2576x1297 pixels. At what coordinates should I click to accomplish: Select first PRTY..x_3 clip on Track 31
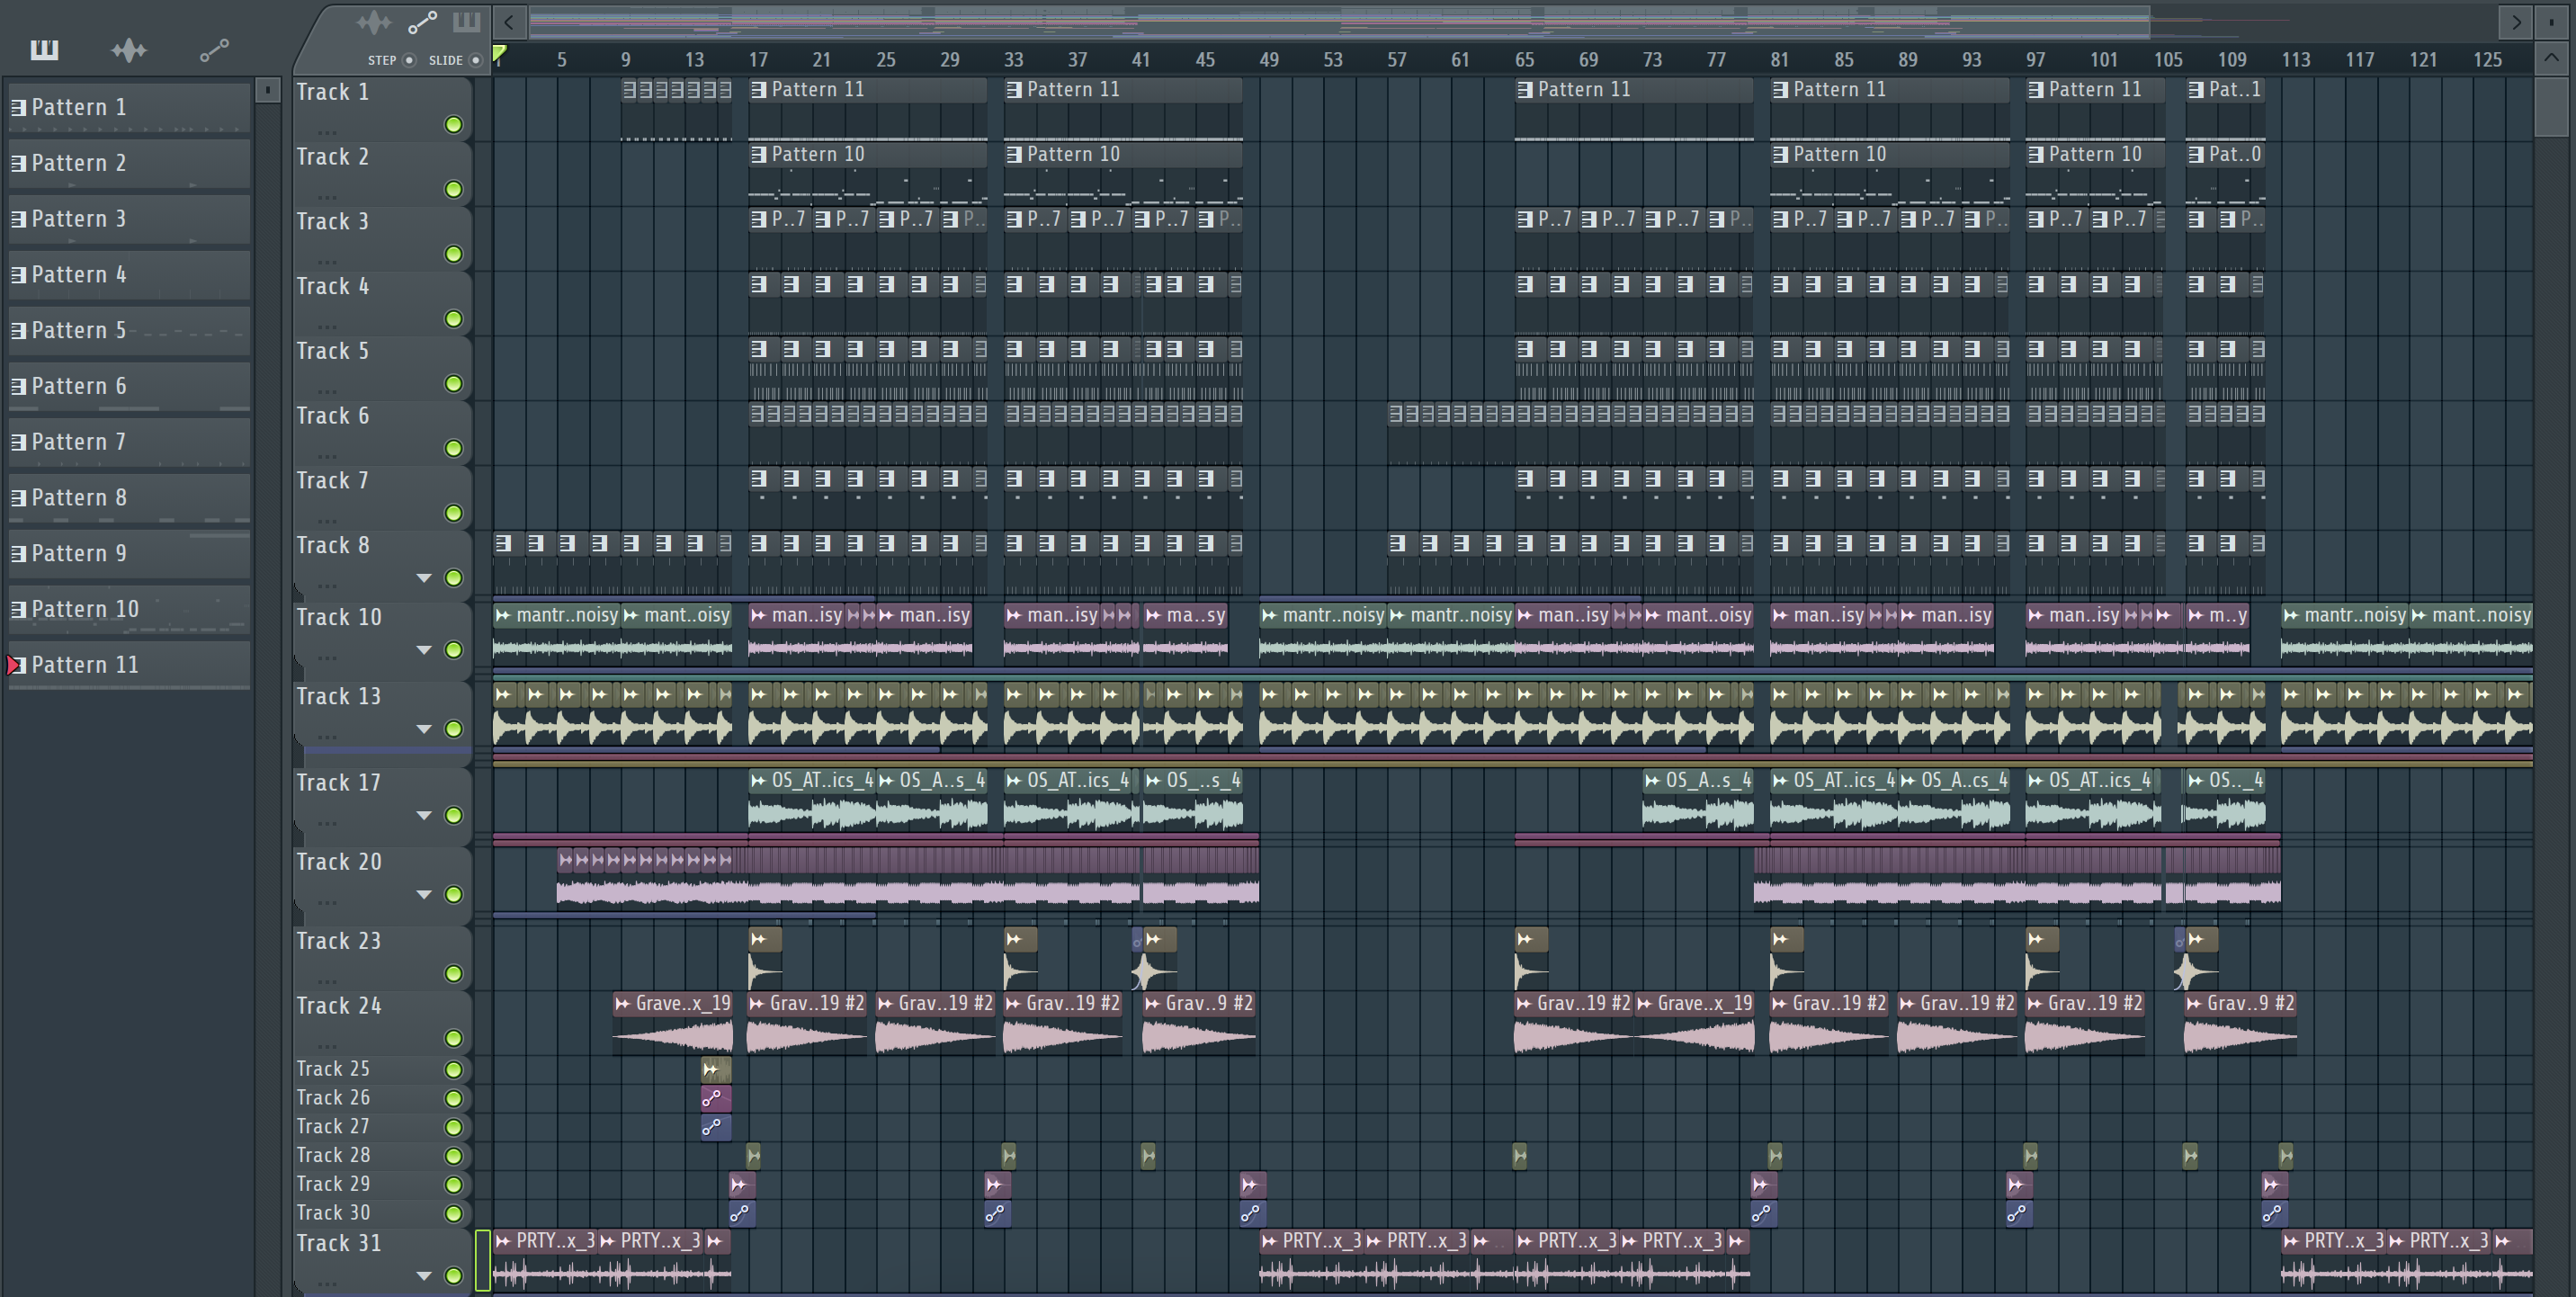(x=545, y=1260)
